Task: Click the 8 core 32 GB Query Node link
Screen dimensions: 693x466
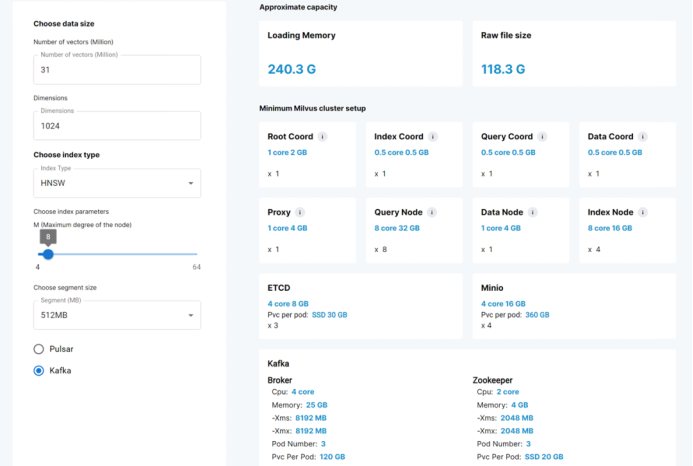Action: (397, 228)
